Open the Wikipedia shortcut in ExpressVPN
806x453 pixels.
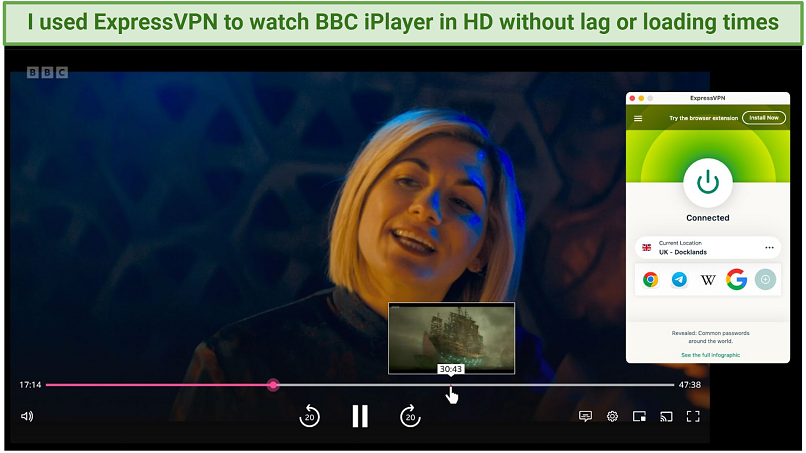[708, 280]
